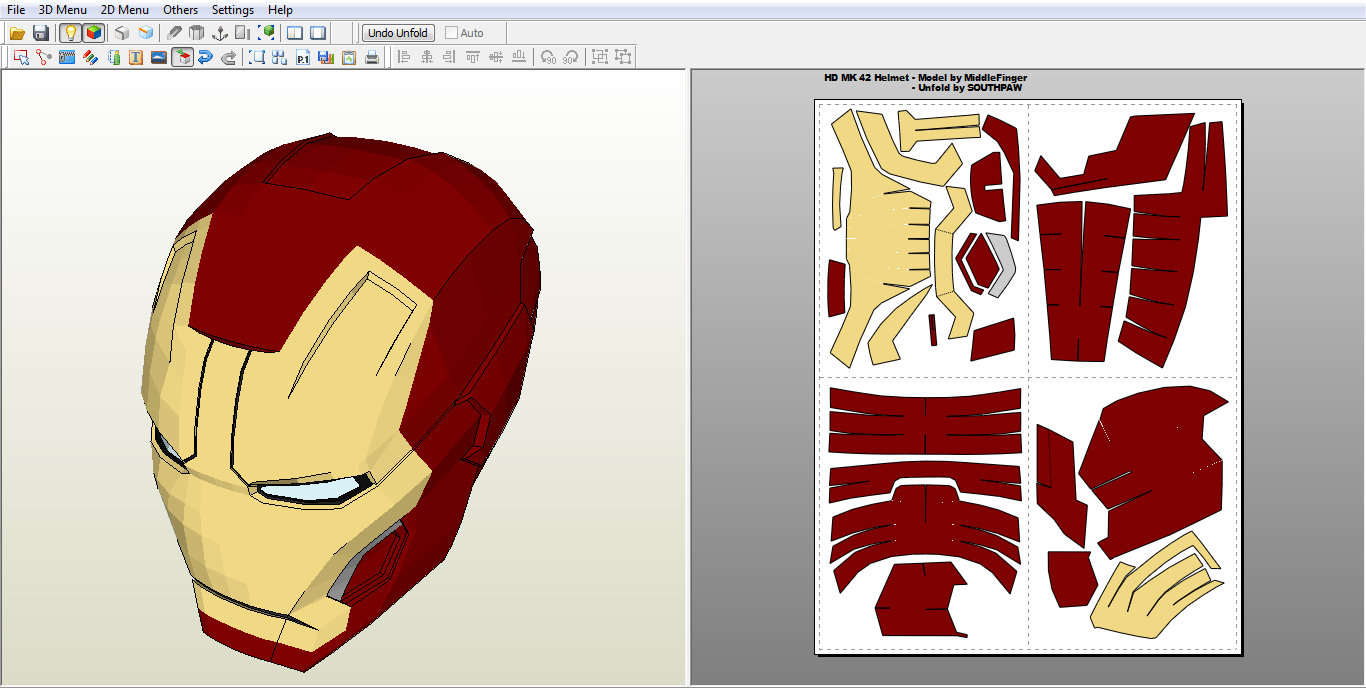The image size is (1366, 688).
Task: Open the colored pencils edge color tool
Action: [x=90, y=57]
